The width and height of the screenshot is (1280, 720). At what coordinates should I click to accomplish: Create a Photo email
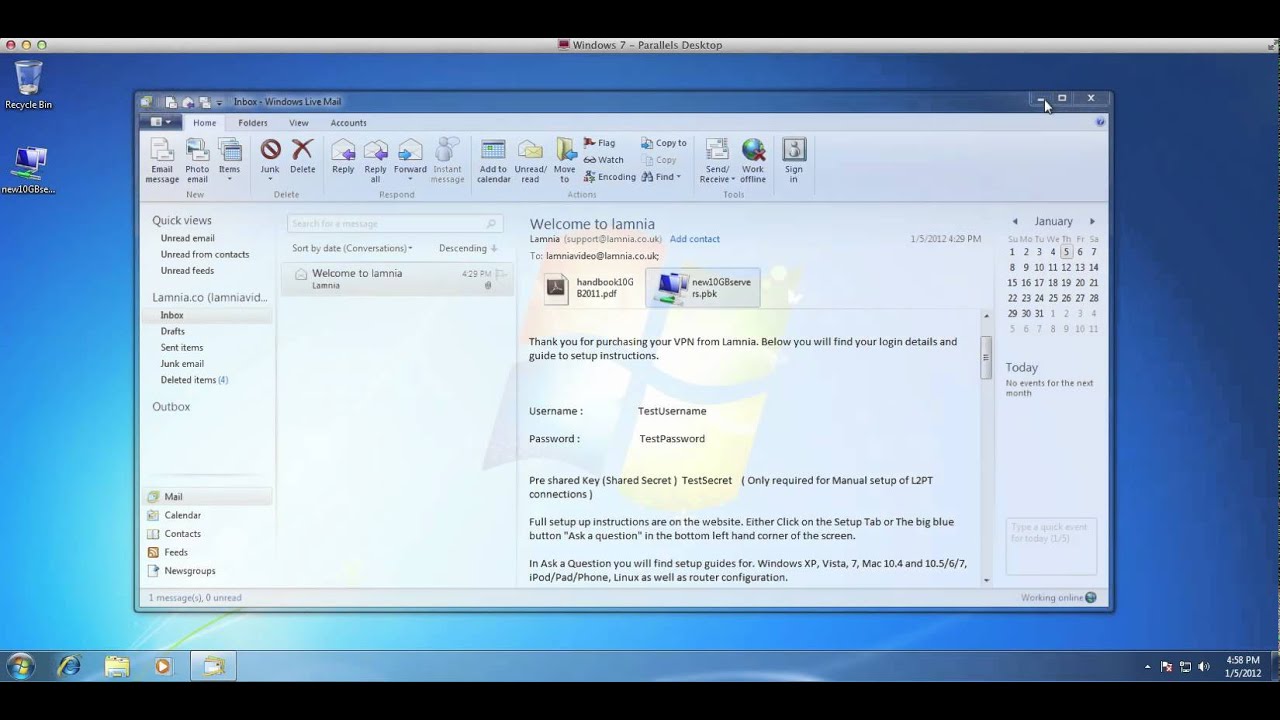pyautogui.click(x=197, y=160)
